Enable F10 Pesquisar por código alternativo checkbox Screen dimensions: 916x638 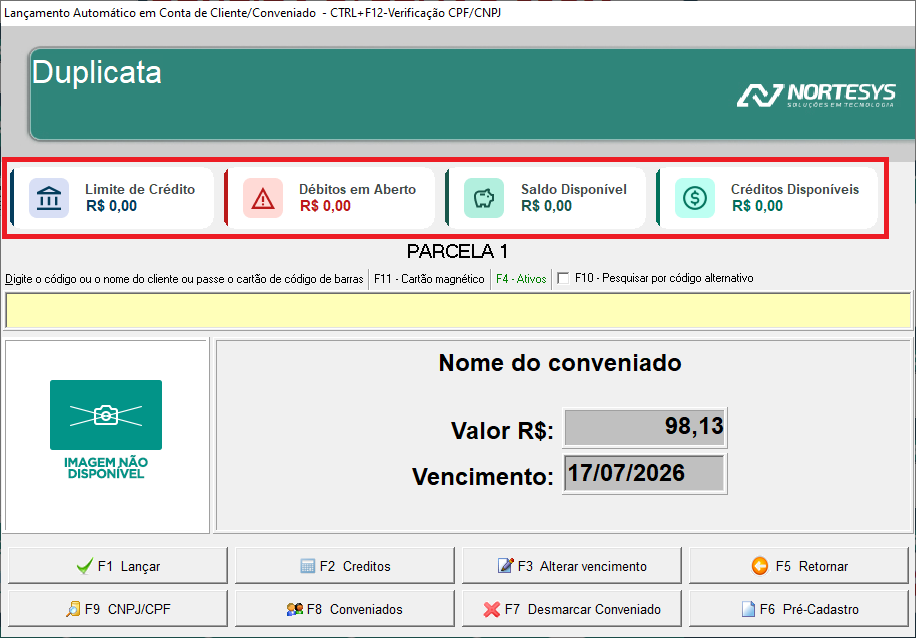(563, 279)
